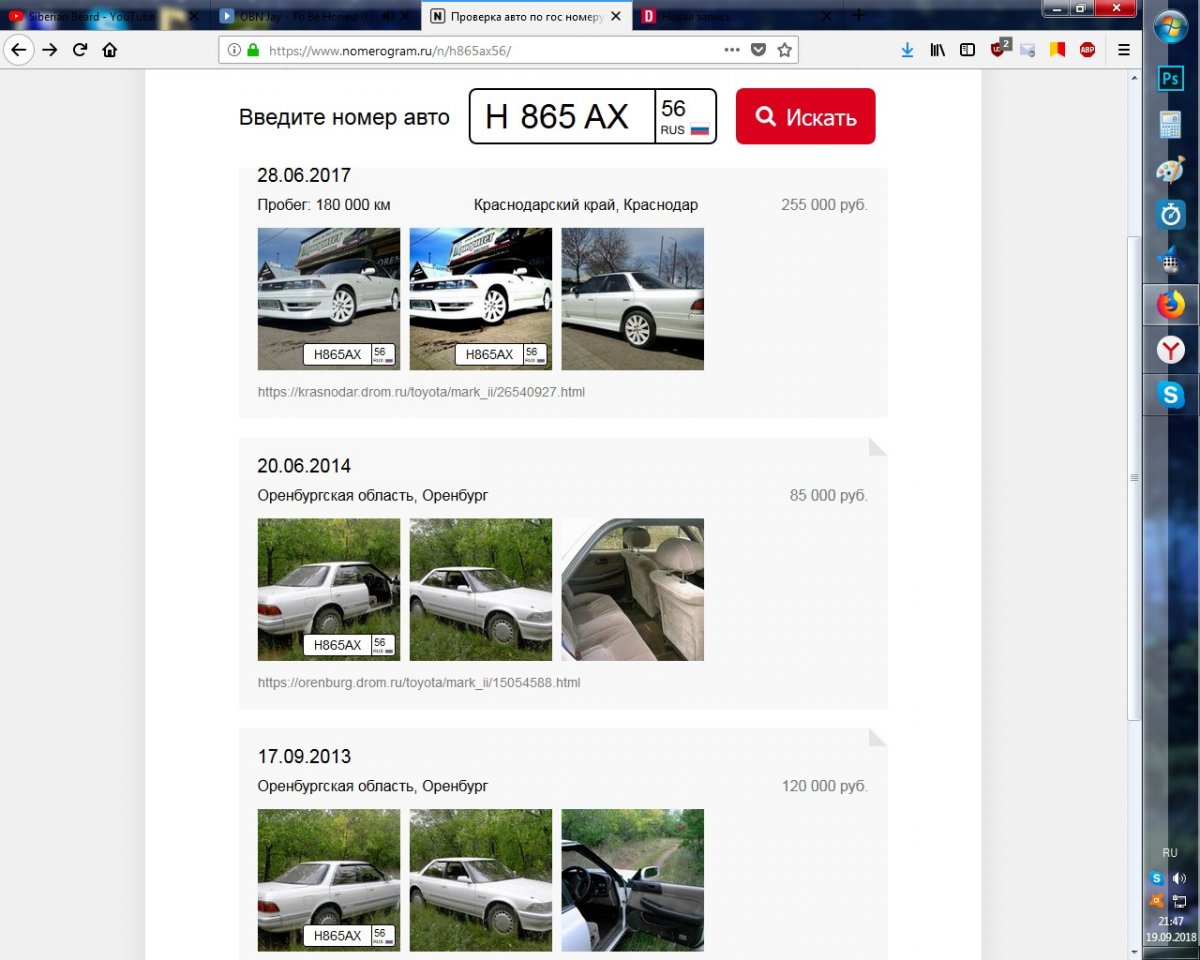Toggle the Firefox sidebar view
This screenshot has width=1200, height=960.
(967, 50)
